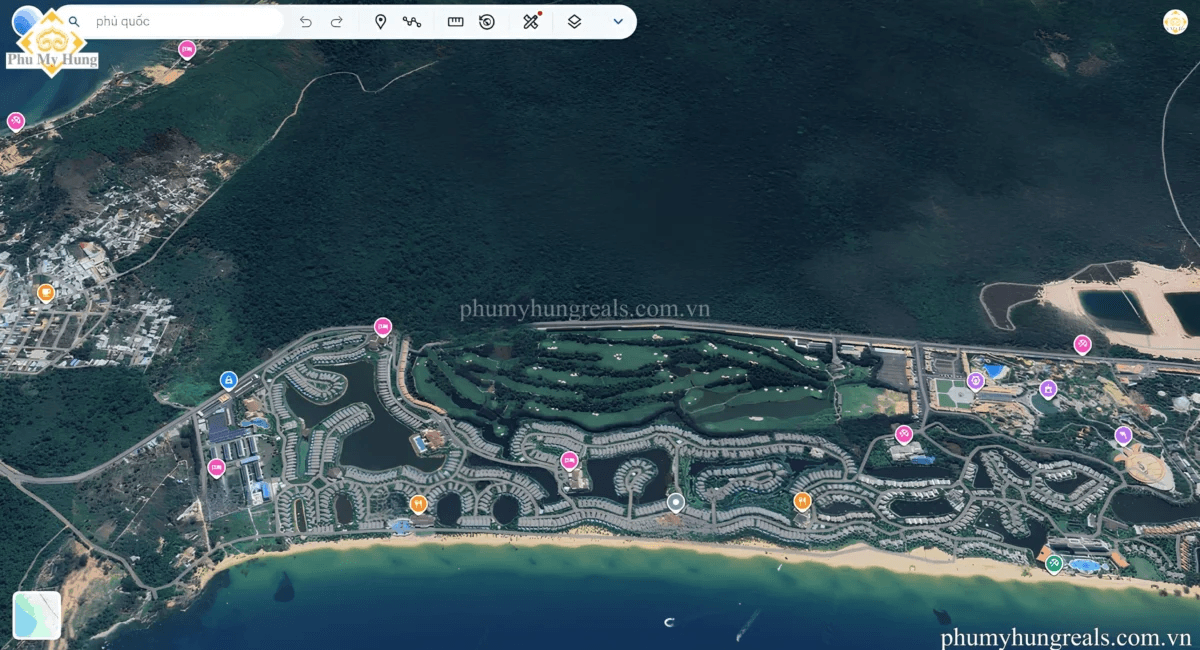Redo the last action
Viewport: 1200px width, 650px height.
pyautogui.click(x=337, y=21)
